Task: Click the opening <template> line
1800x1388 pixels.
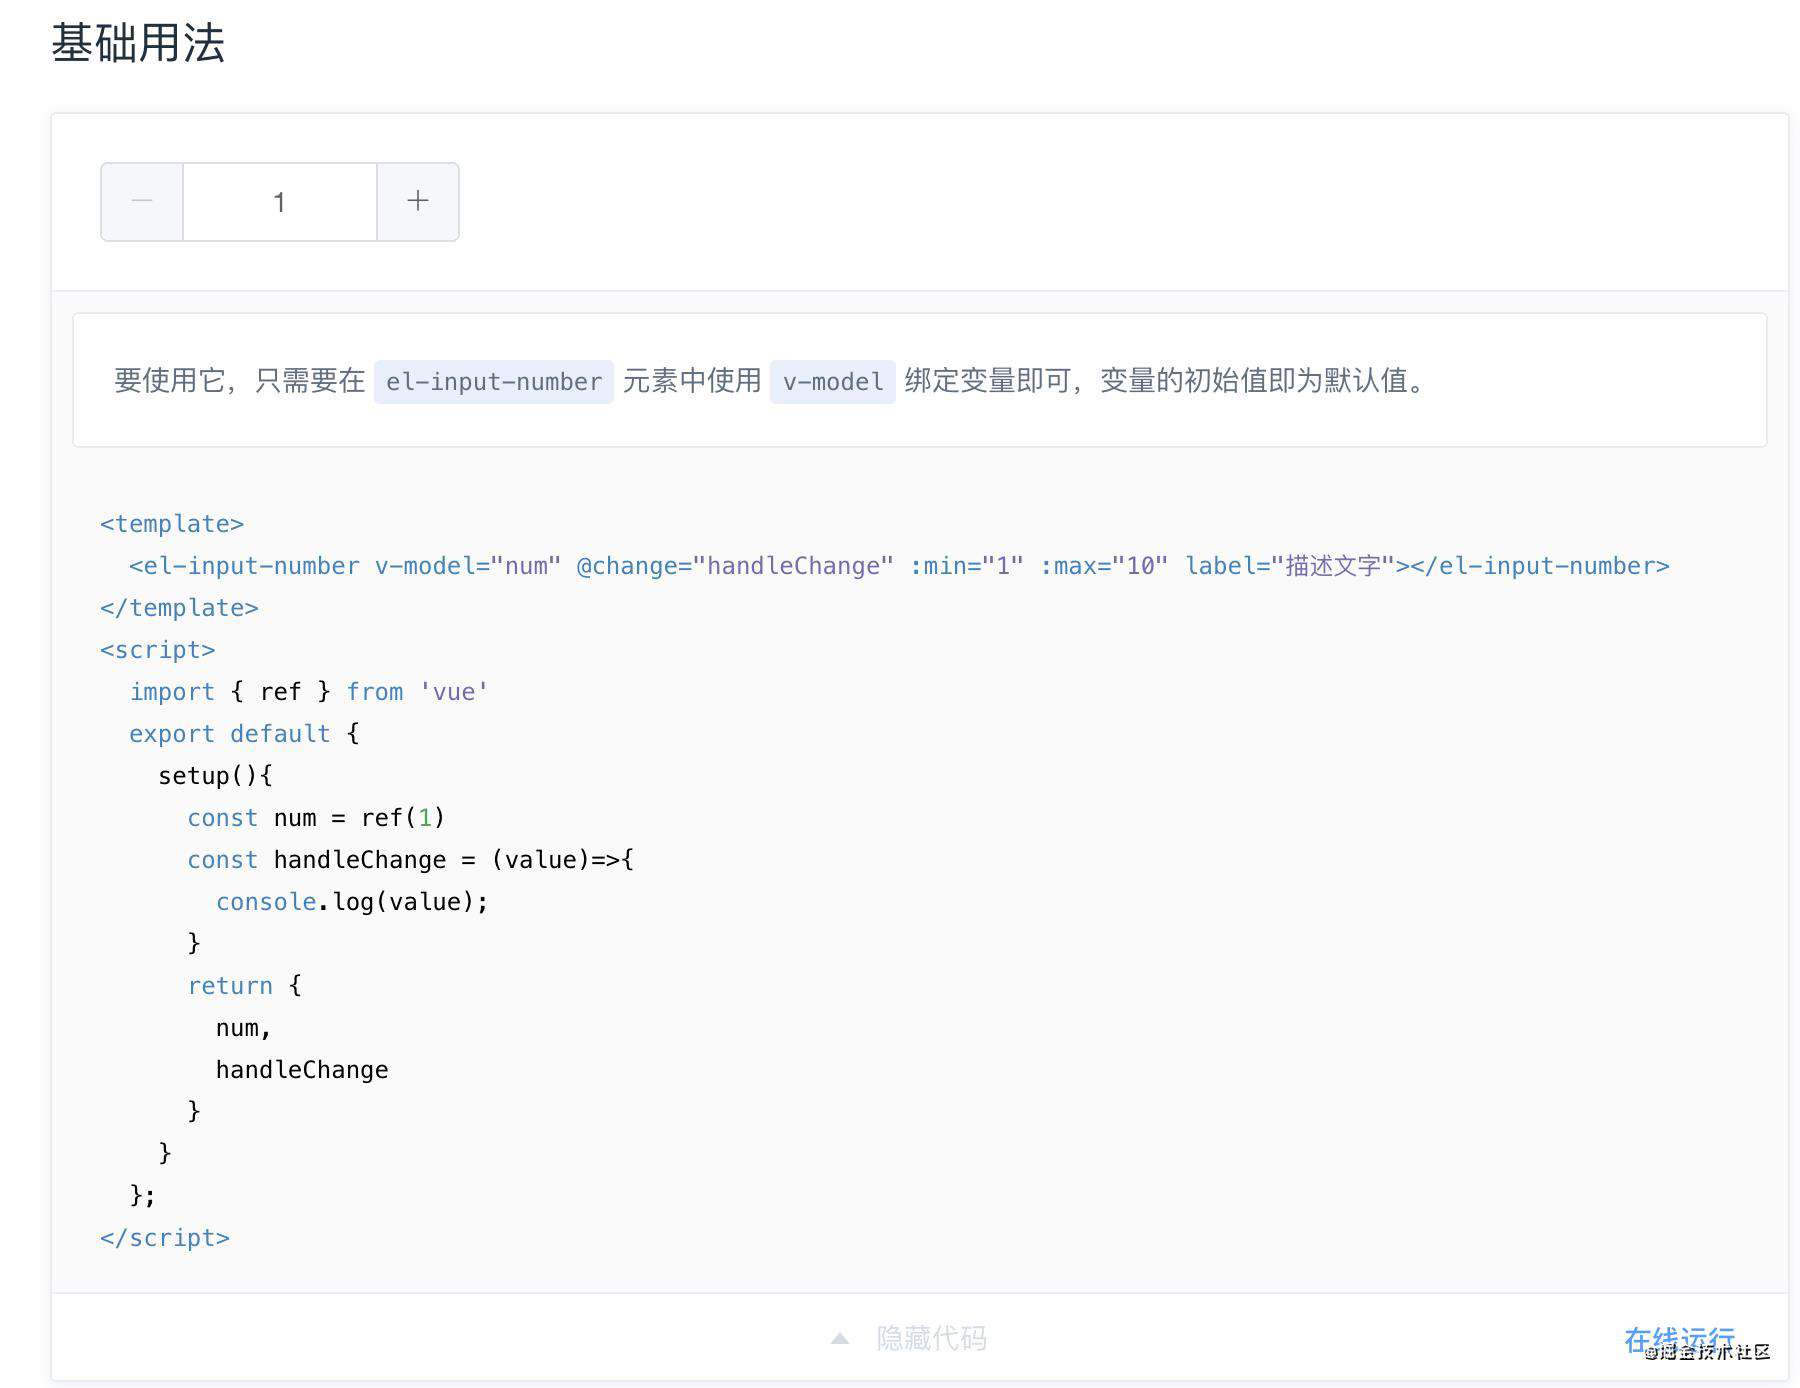Action: pyautogui.click(x=172, y=524)
